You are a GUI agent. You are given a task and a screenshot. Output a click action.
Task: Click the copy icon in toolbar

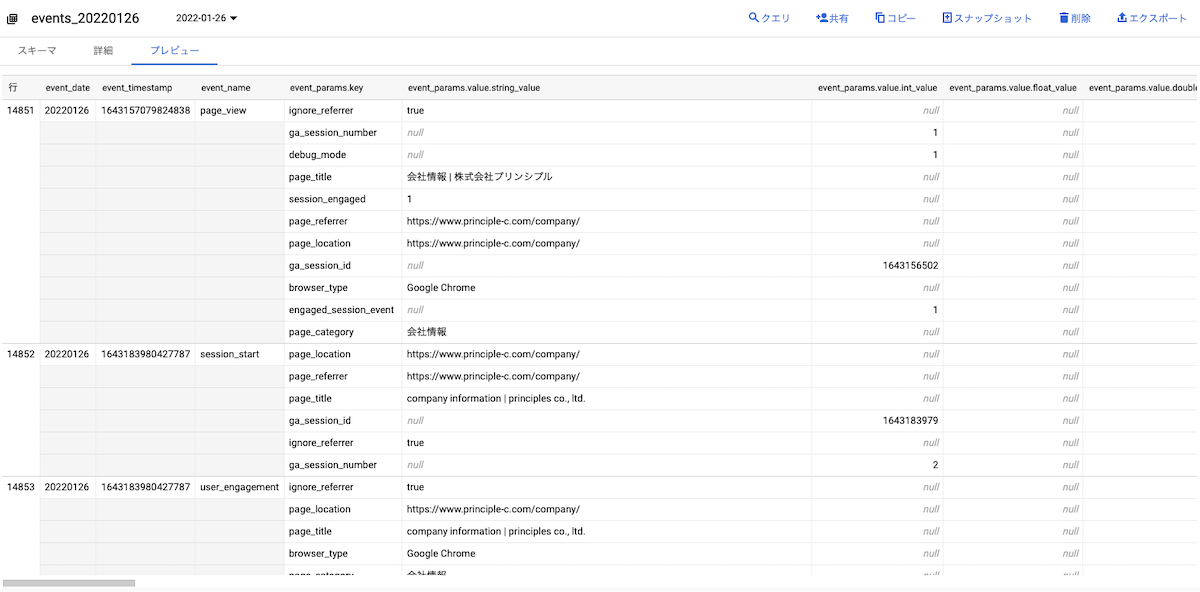tap(880, 18)
